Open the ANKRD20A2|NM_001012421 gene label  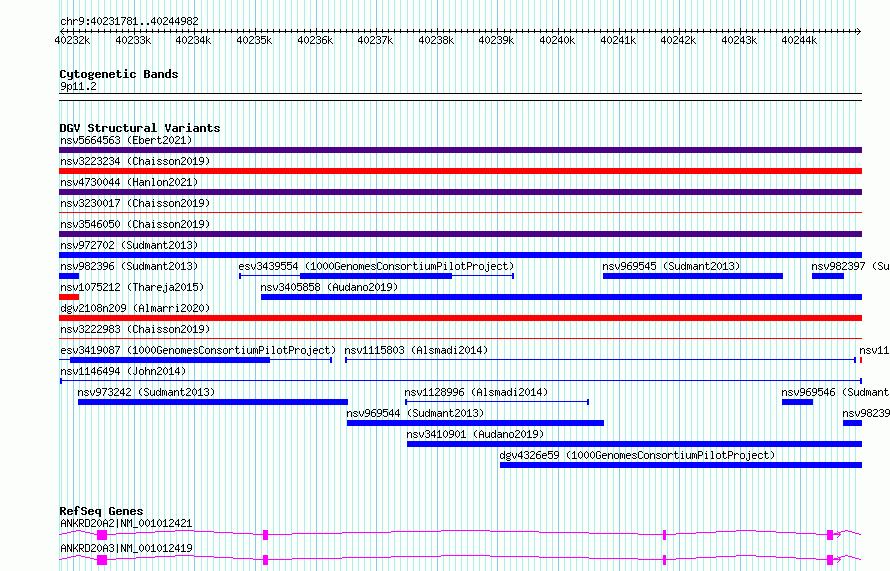point(126,523)
